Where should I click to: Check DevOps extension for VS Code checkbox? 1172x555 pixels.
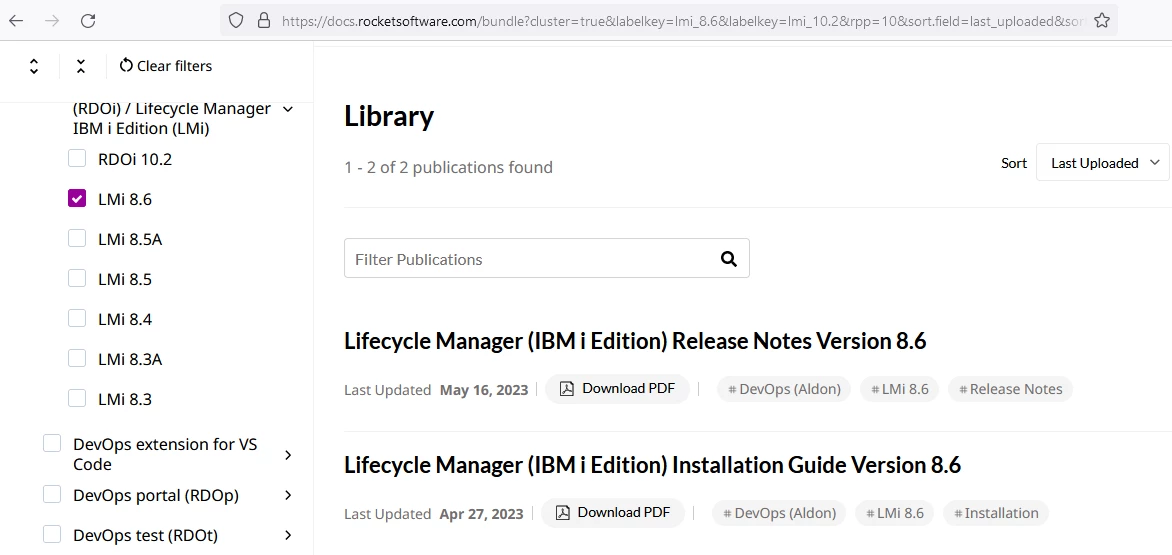[52, 444]
